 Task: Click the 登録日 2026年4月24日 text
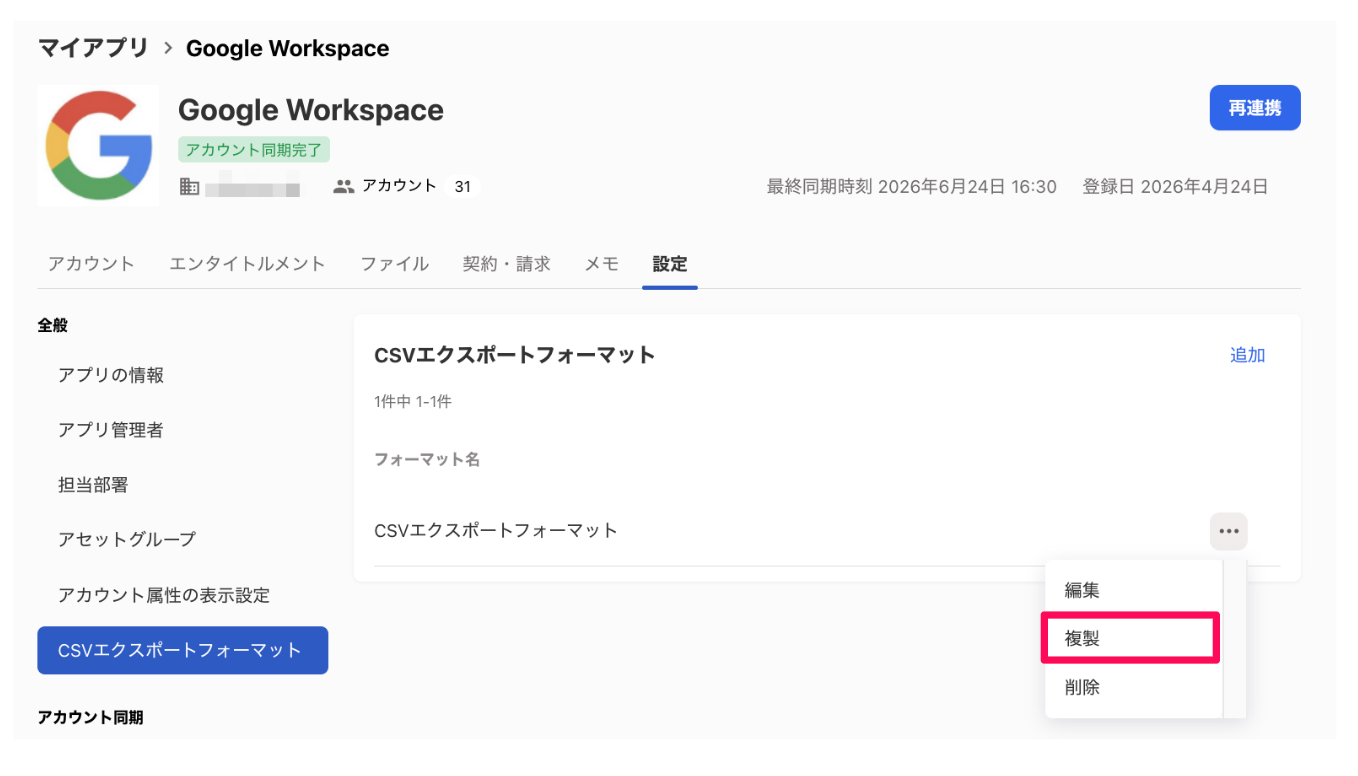(x=1176, y=186)
